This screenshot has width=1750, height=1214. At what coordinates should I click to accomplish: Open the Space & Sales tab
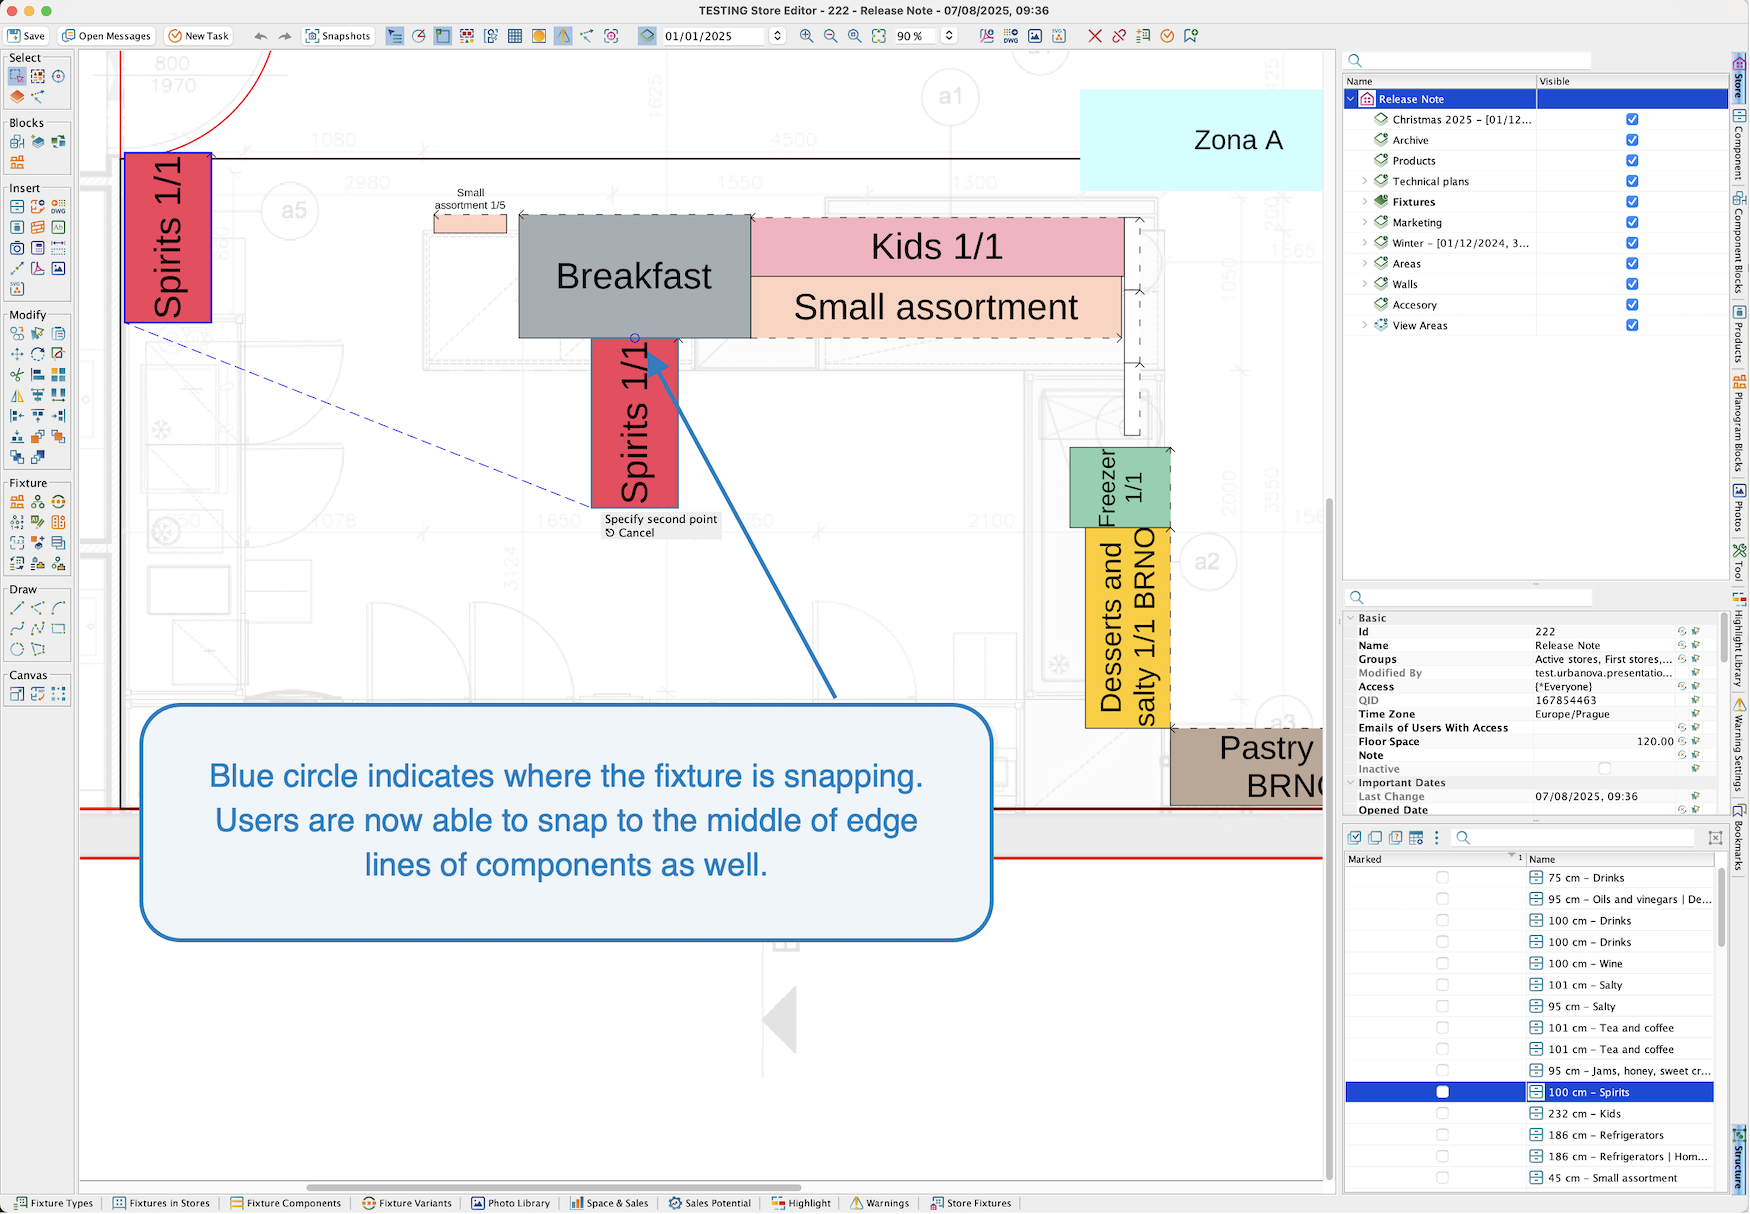coord(610,1203)
